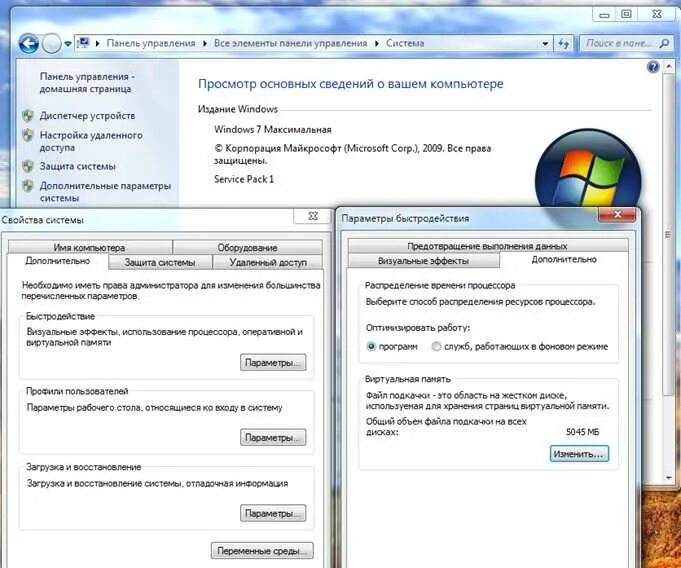Open the recent pages dropdown arrow
This screenshot has width=681, height=568.
(x=68, y=44)
